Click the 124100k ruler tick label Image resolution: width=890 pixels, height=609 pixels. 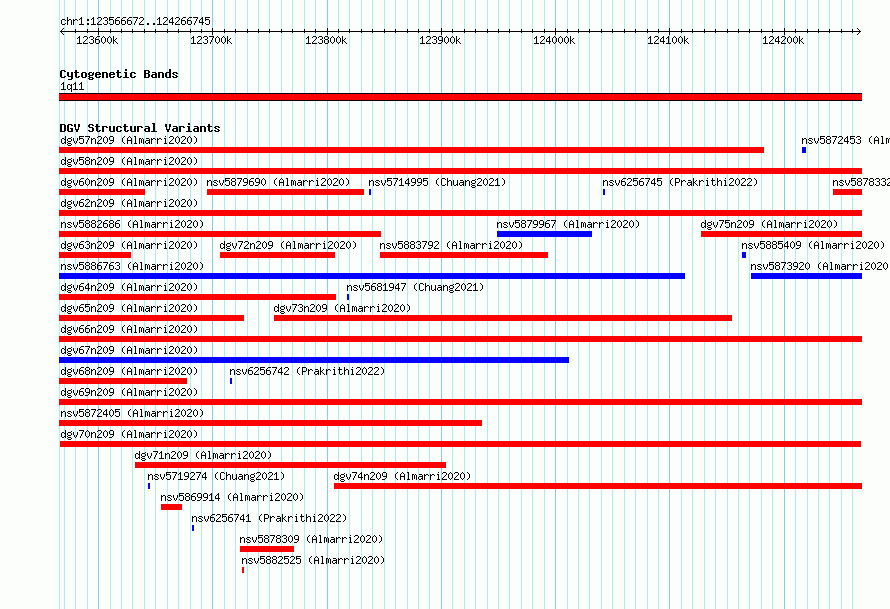click(668, 40)
